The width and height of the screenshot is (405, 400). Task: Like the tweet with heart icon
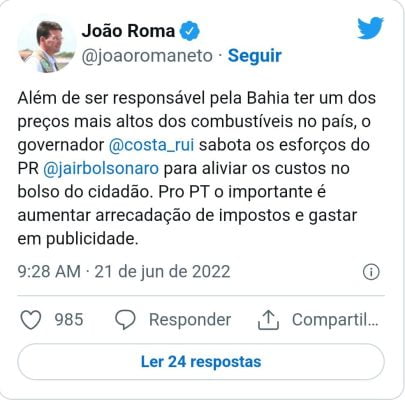(x=31, y=320)
